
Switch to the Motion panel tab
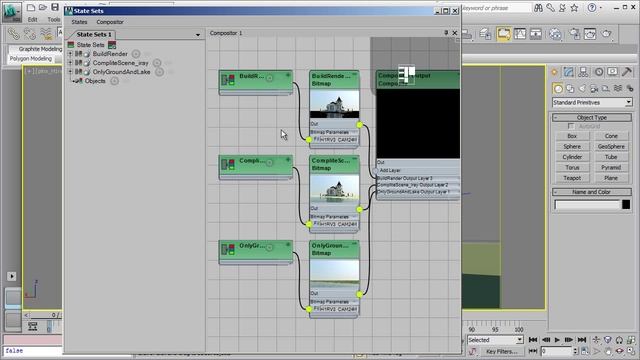pos(598,72)
